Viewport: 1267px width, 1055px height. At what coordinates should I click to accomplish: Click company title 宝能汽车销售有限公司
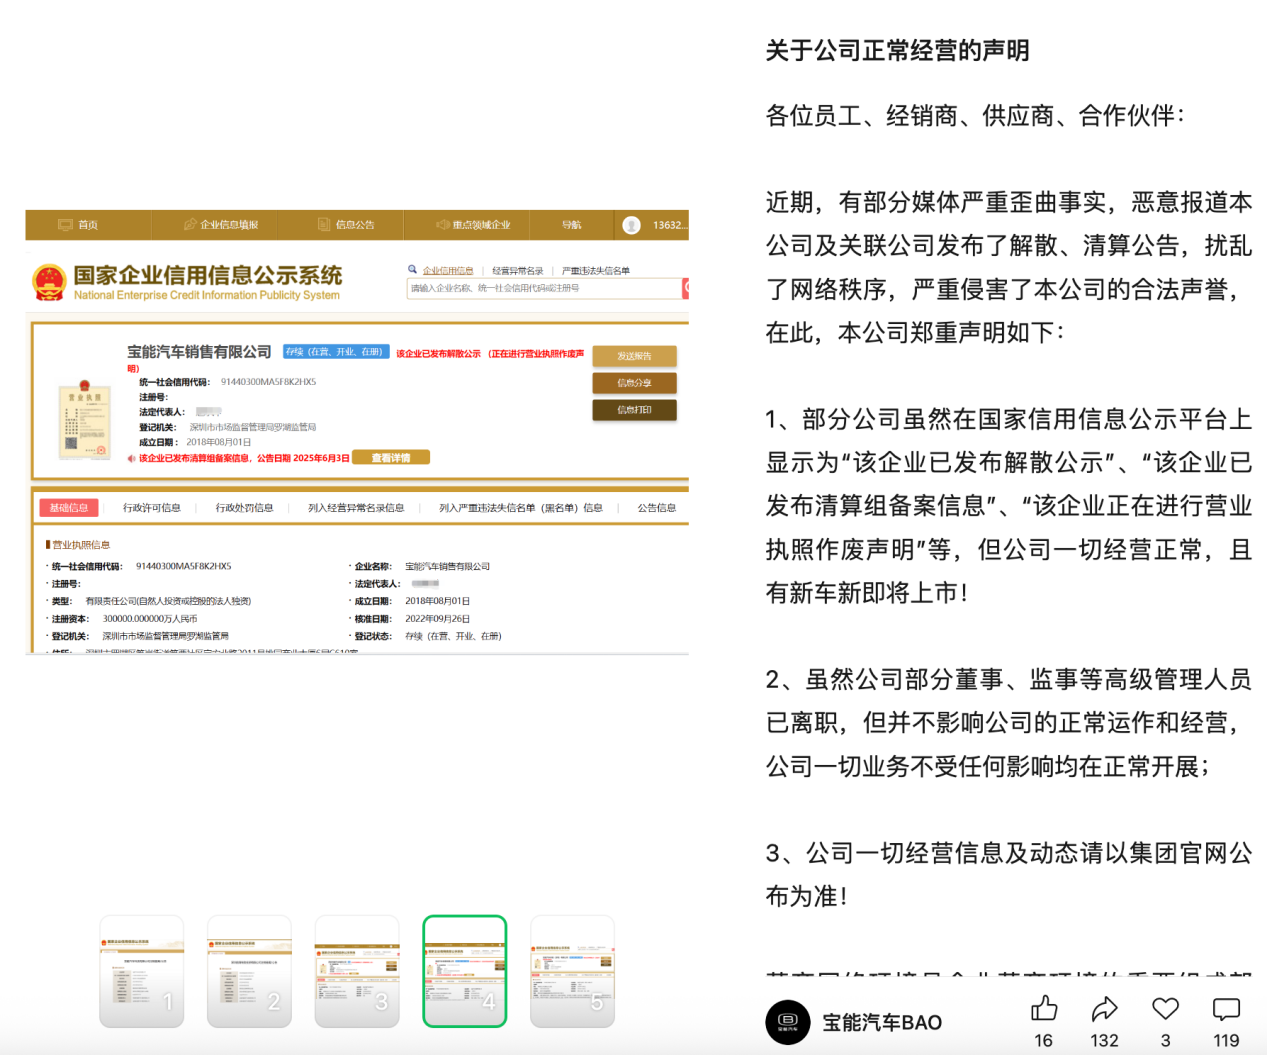tap(199, 352)
